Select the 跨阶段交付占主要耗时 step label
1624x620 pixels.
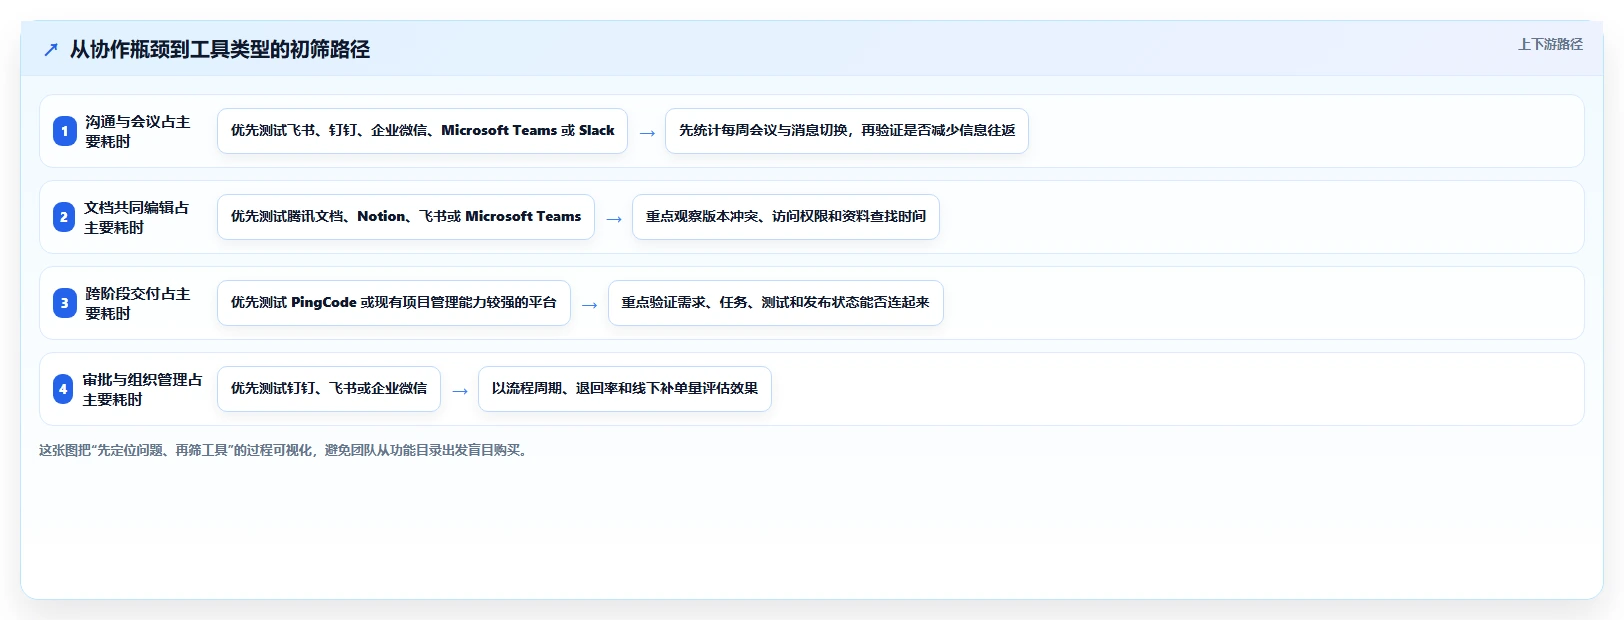point(138,303)
